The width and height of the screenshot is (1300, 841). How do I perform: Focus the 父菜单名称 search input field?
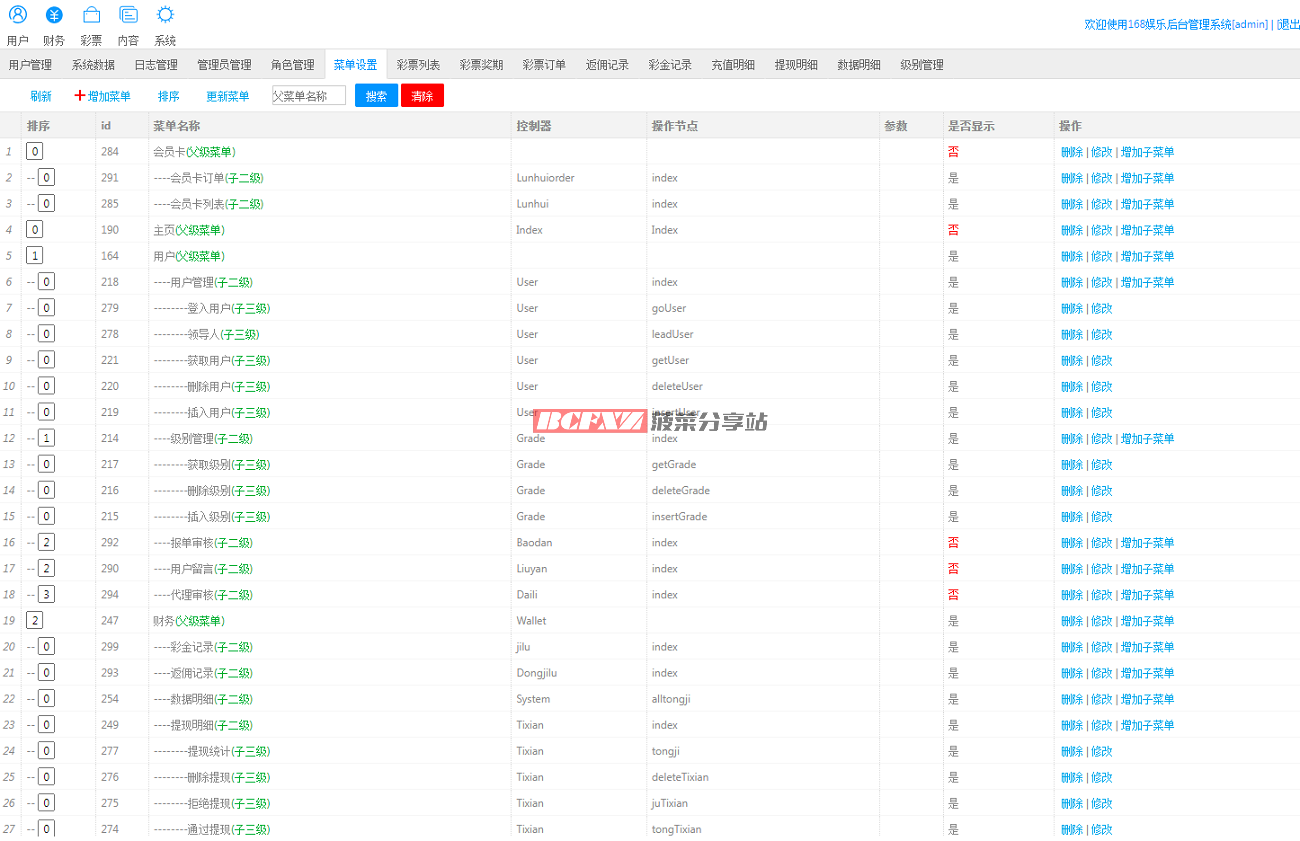pyautogui.click(x=309, y=96)
